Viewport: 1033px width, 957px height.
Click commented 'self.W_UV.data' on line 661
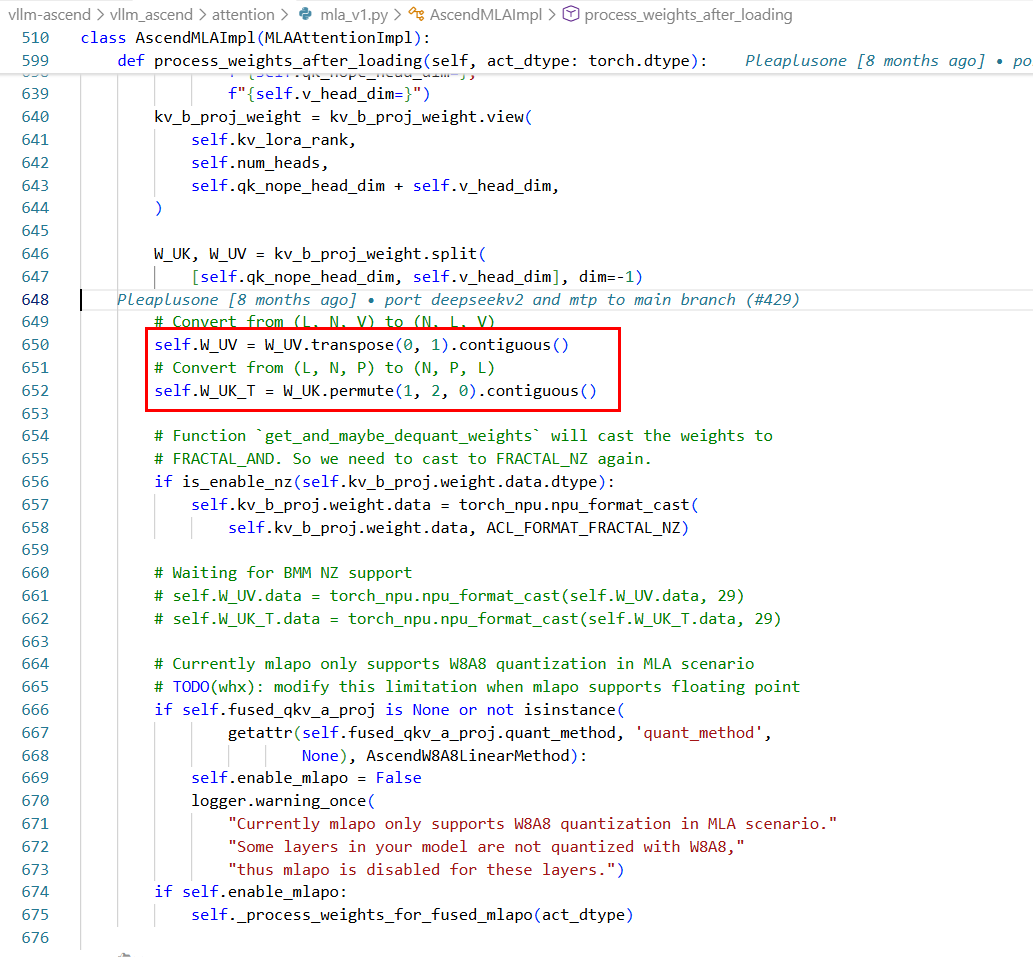tap(237, 596)
